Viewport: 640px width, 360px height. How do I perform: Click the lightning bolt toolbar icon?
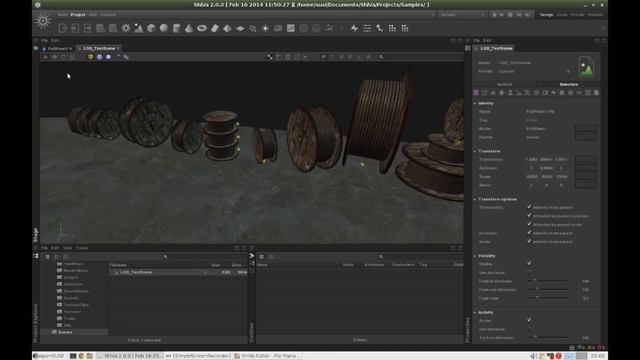[354, 28]
